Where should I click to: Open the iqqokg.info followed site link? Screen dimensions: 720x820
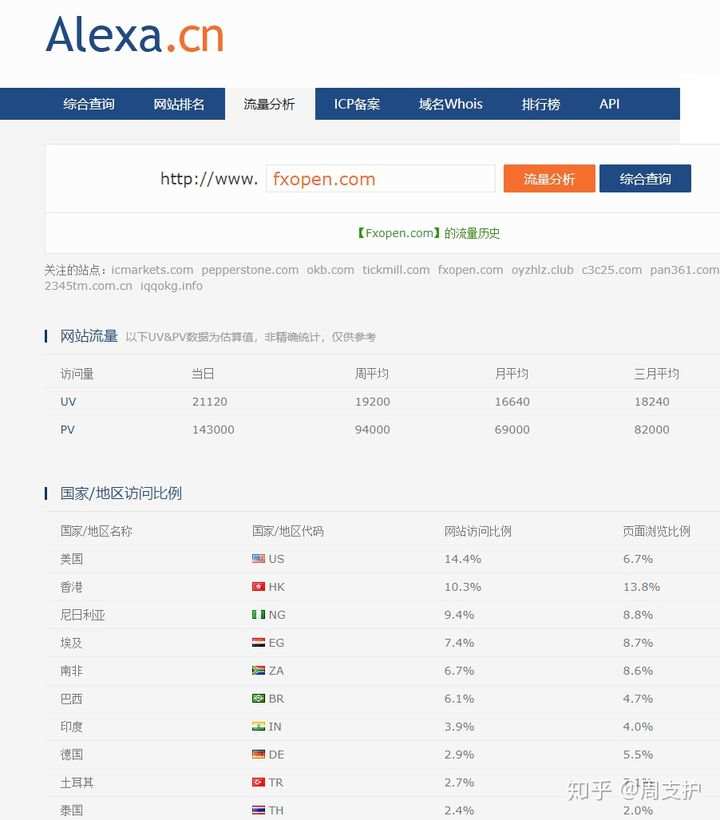(172, 286)
